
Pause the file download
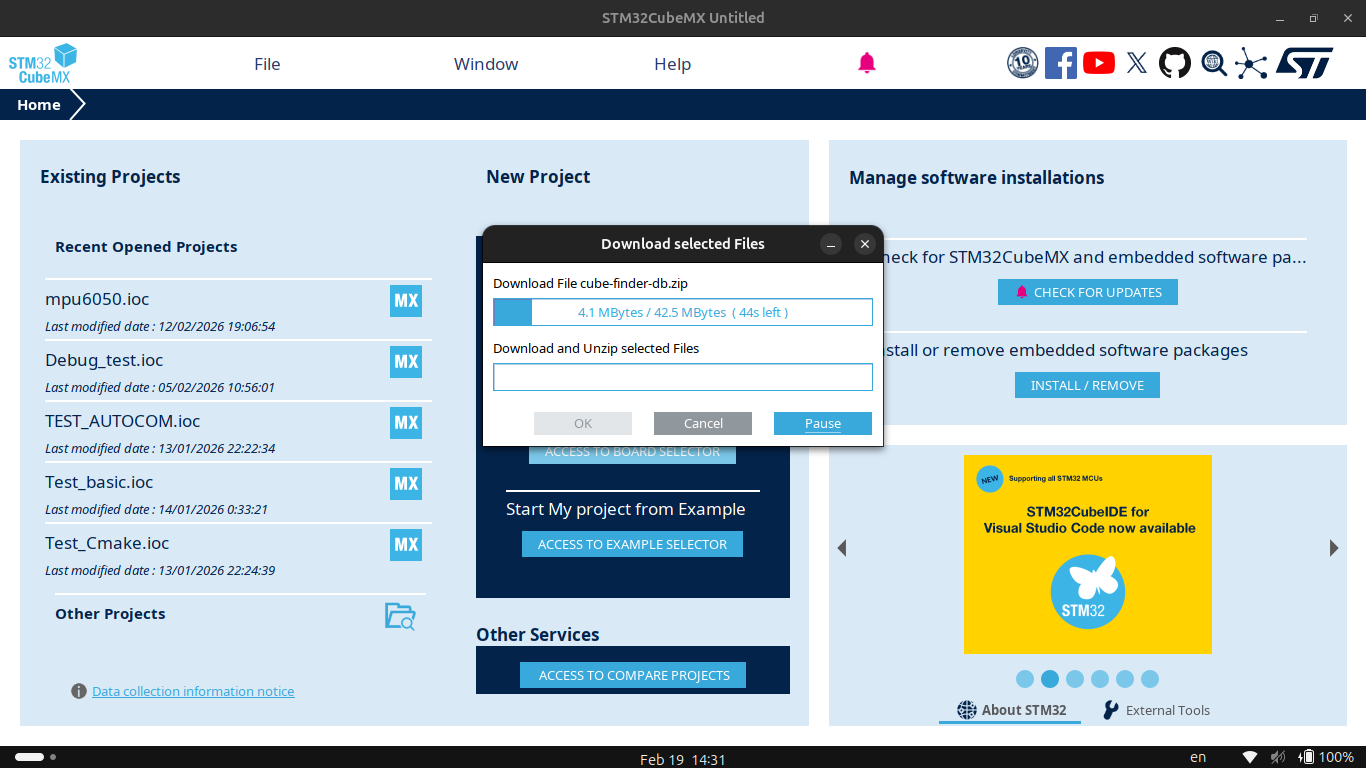coord(823,423)
